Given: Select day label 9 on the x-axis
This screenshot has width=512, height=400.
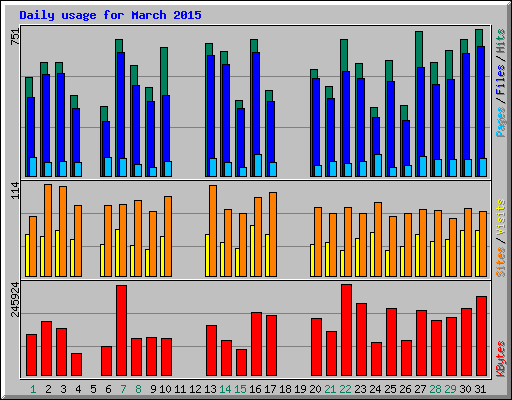Looking at the screenshot, I should click(x=153, y=389).
